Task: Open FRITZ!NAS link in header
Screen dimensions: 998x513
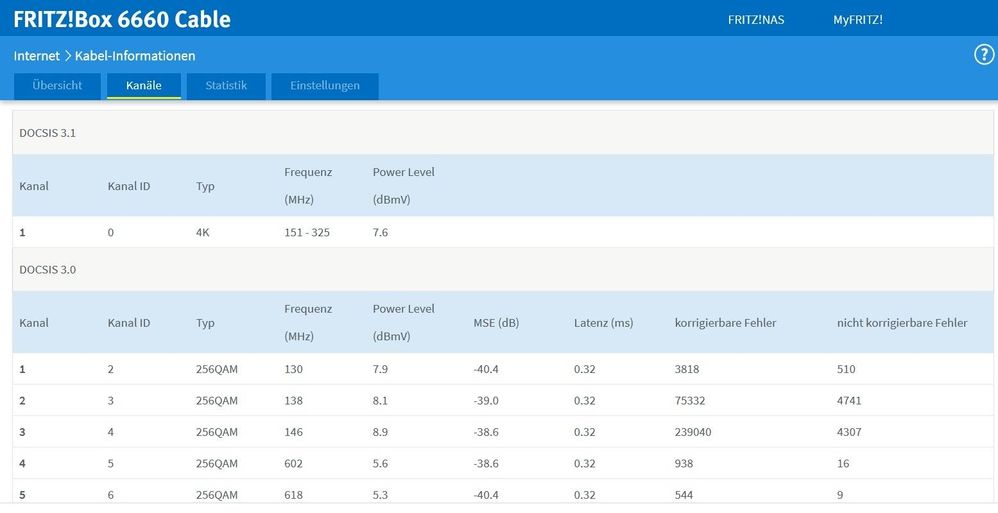Action: tap(755, 20)
